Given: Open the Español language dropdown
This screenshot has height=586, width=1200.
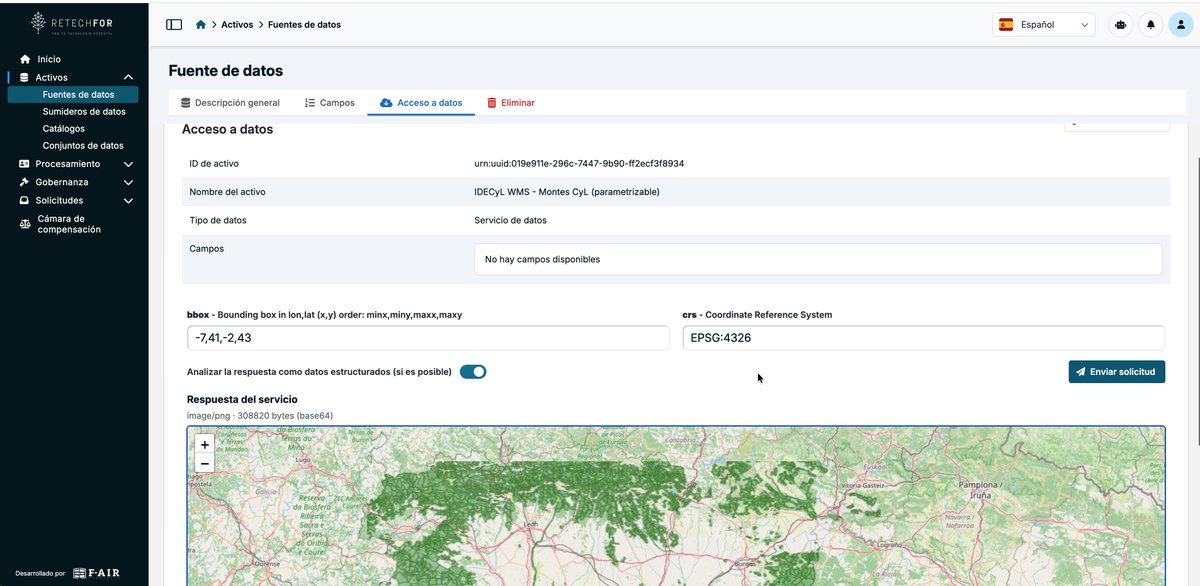Looking at the screenshot, I should pyautogui.click(x=1043, y=24).
